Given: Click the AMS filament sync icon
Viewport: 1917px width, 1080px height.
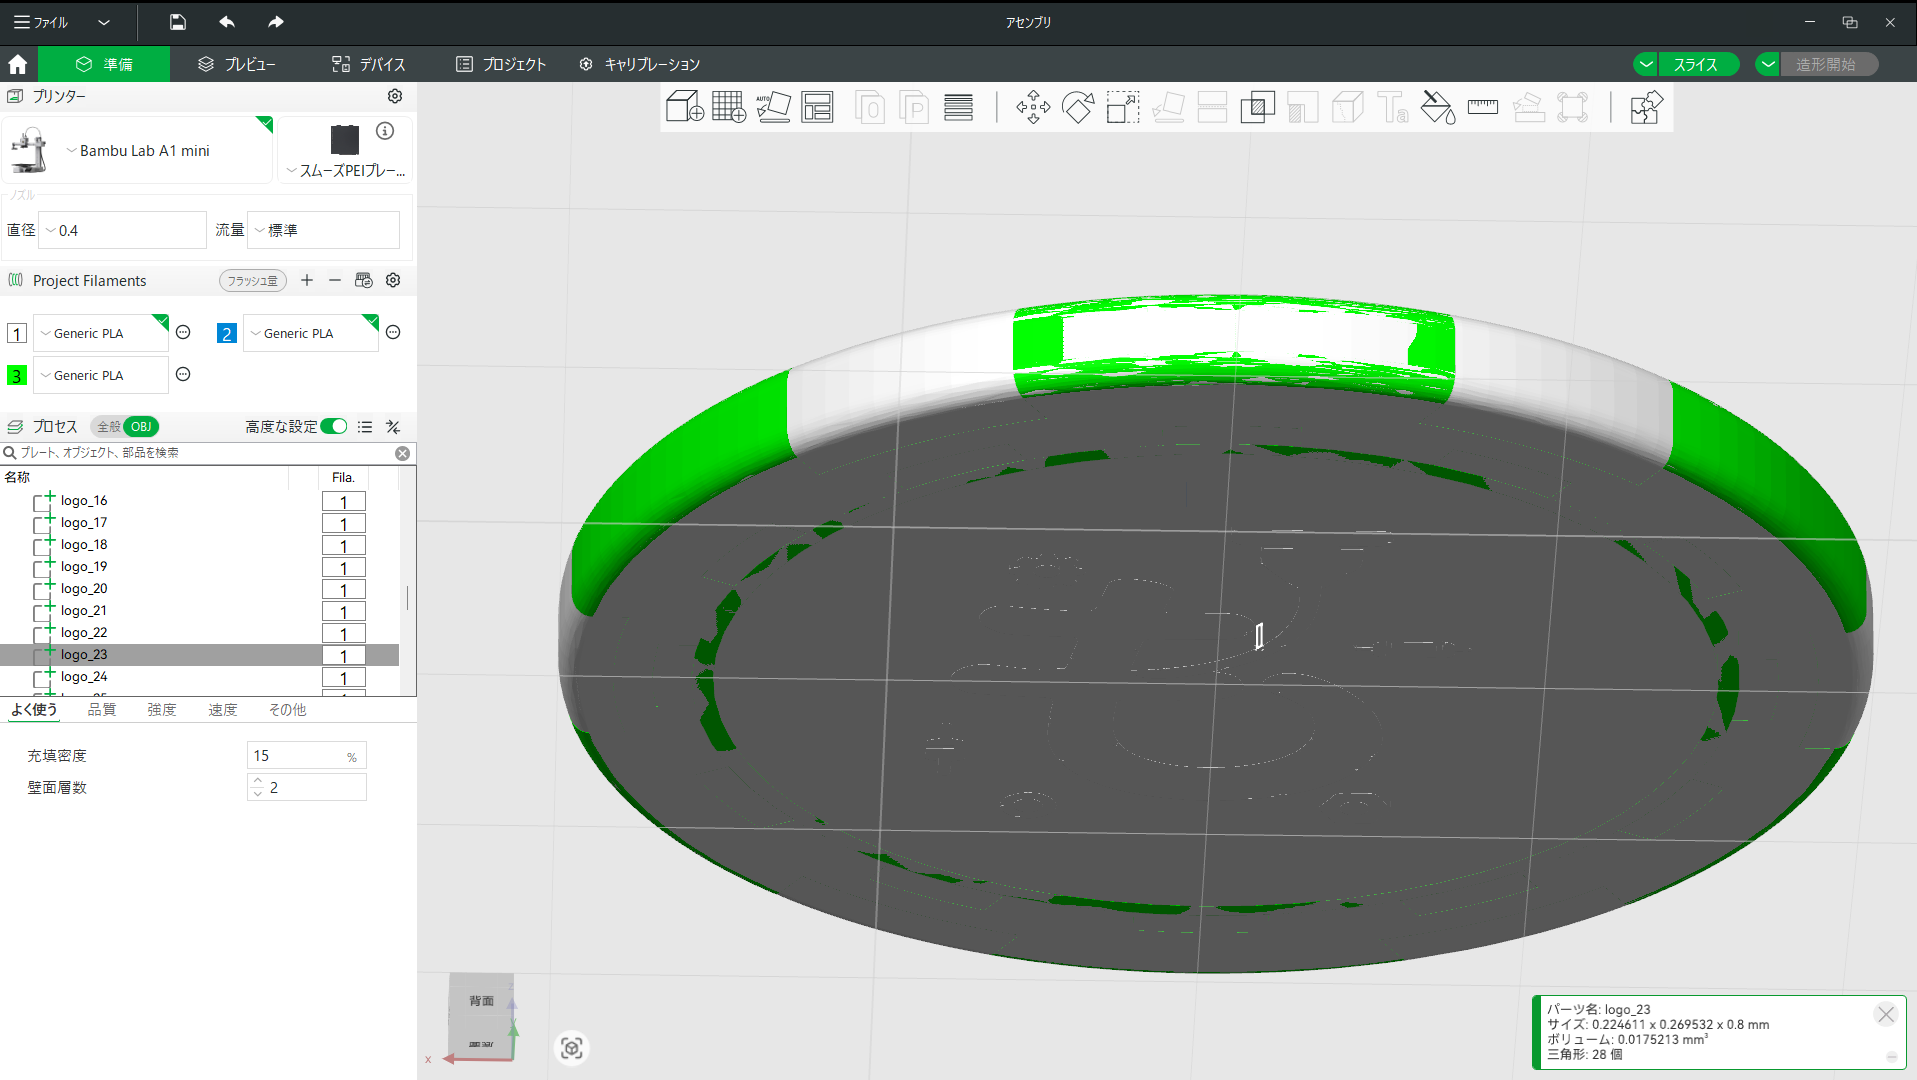Looking at the screenshot, I should click(364, 280).
